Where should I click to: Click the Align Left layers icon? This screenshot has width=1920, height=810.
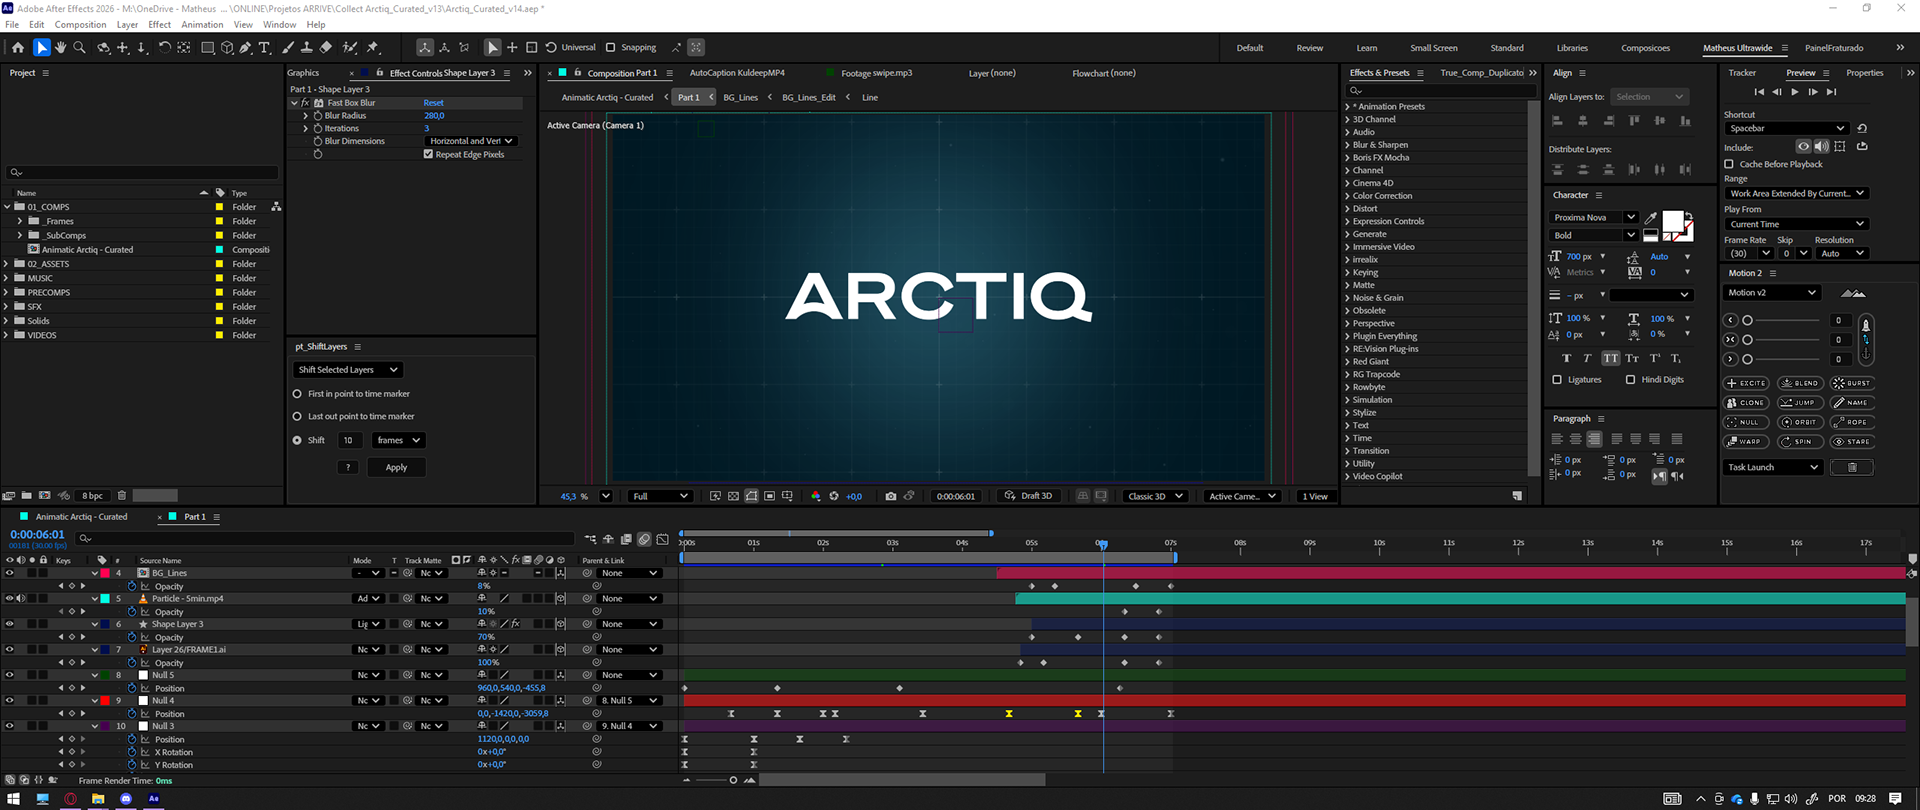[x=1557, y=120]
